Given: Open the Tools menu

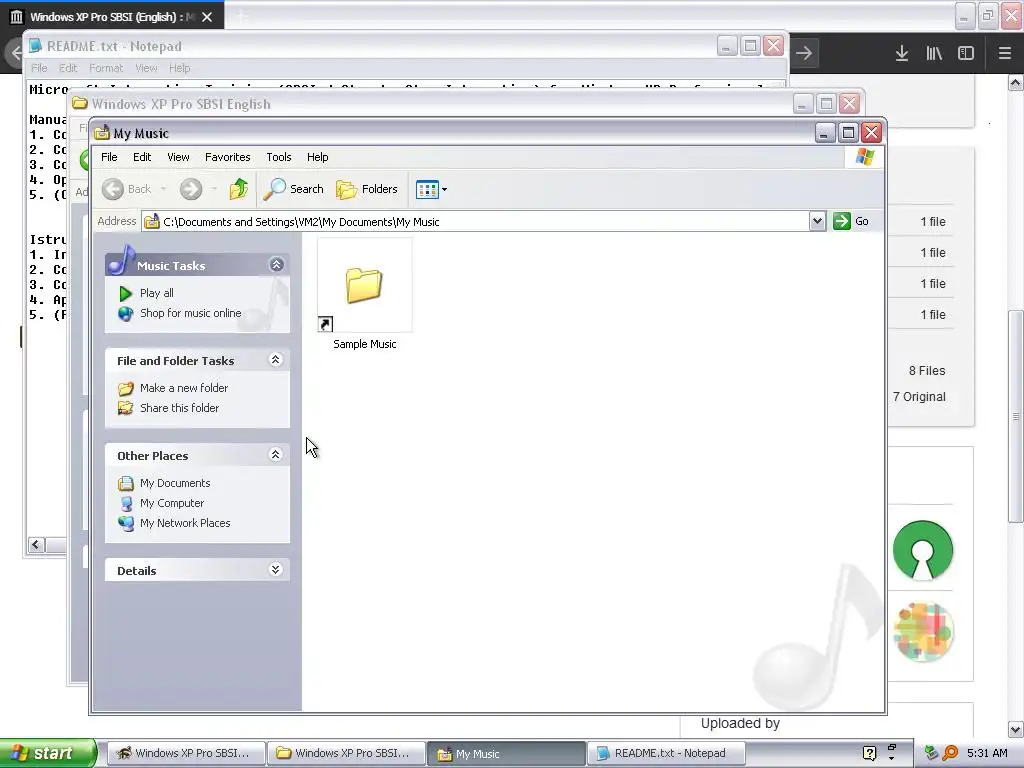Looking at the screenshot, I should click(279, 157).
